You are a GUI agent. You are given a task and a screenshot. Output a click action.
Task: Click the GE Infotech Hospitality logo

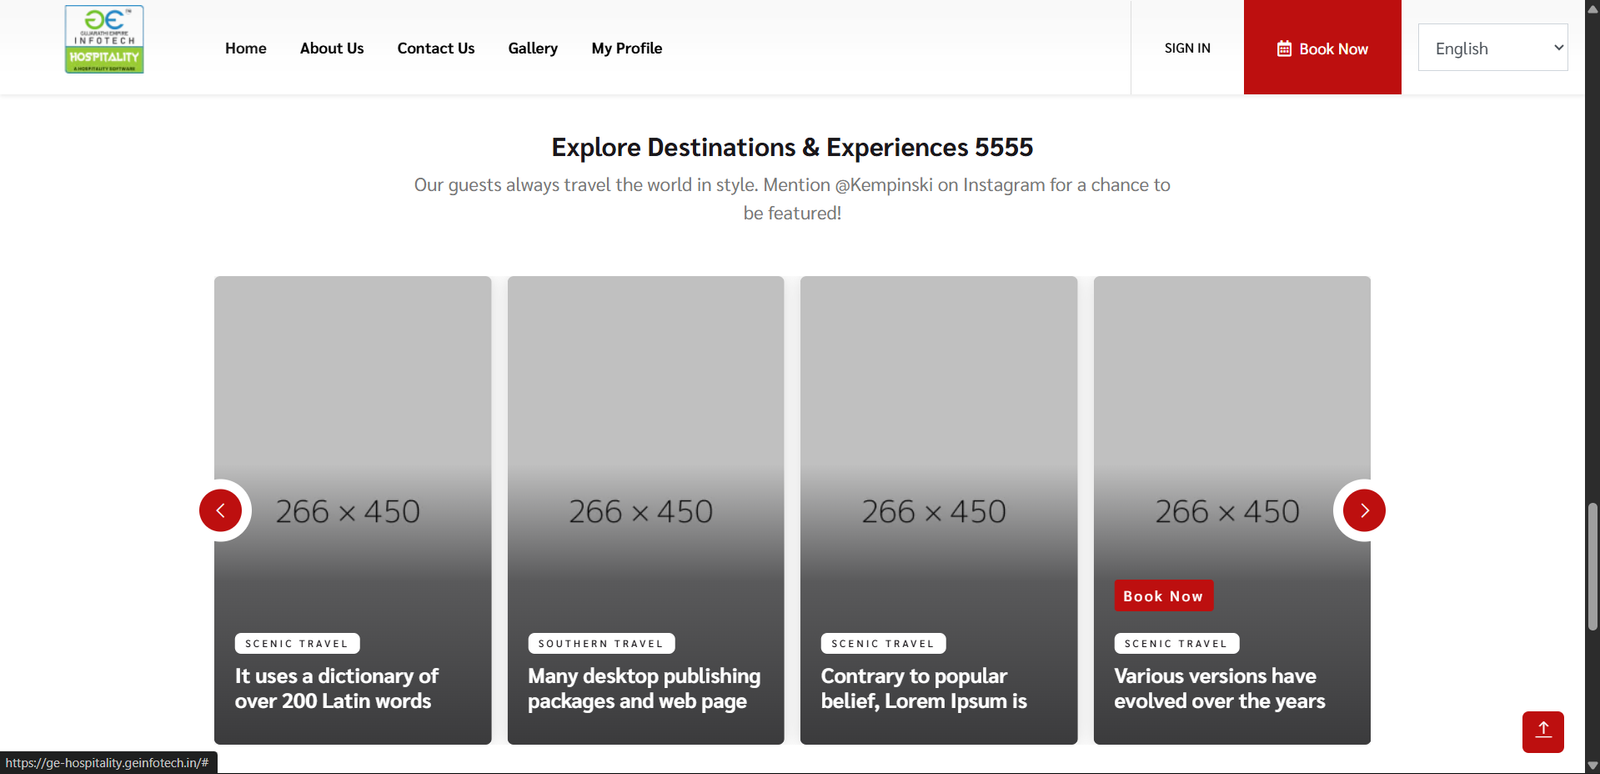point(104,40)
